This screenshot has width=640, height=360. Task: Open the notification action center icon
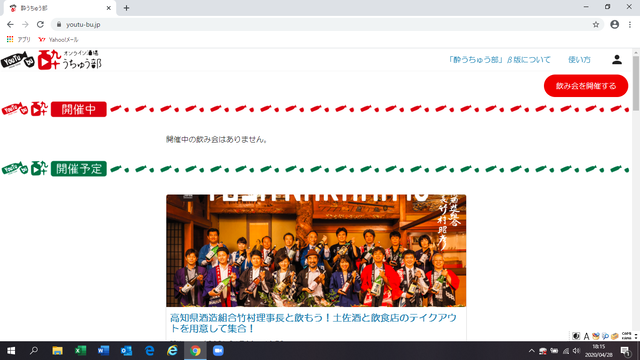pos(625,351)
